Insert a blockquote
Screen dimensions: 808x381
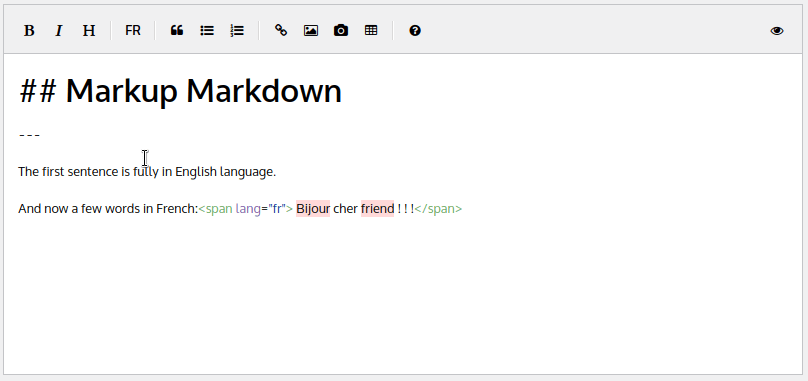(x=177, y=31)
